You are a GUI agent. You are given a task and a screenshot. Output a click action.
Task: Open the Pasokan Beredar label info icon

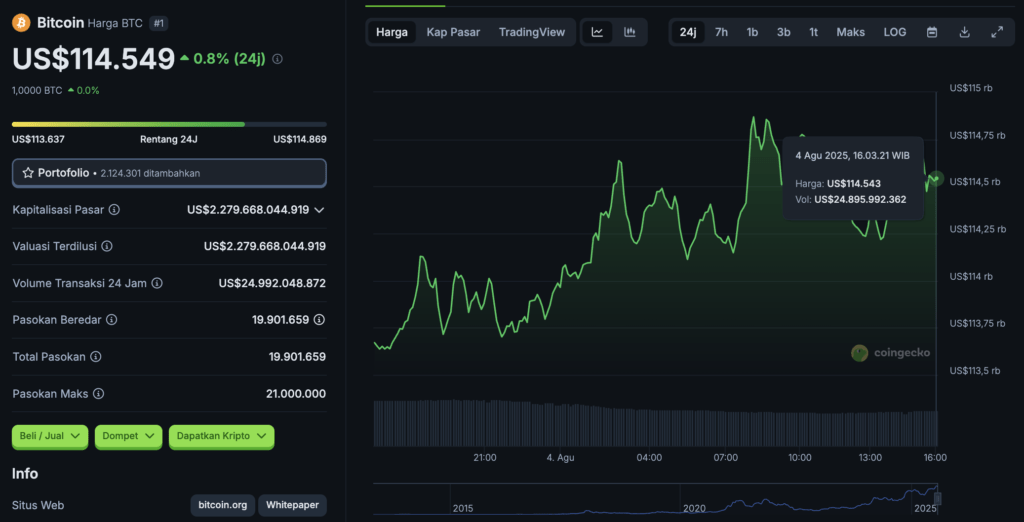click(x=112, y=319)
